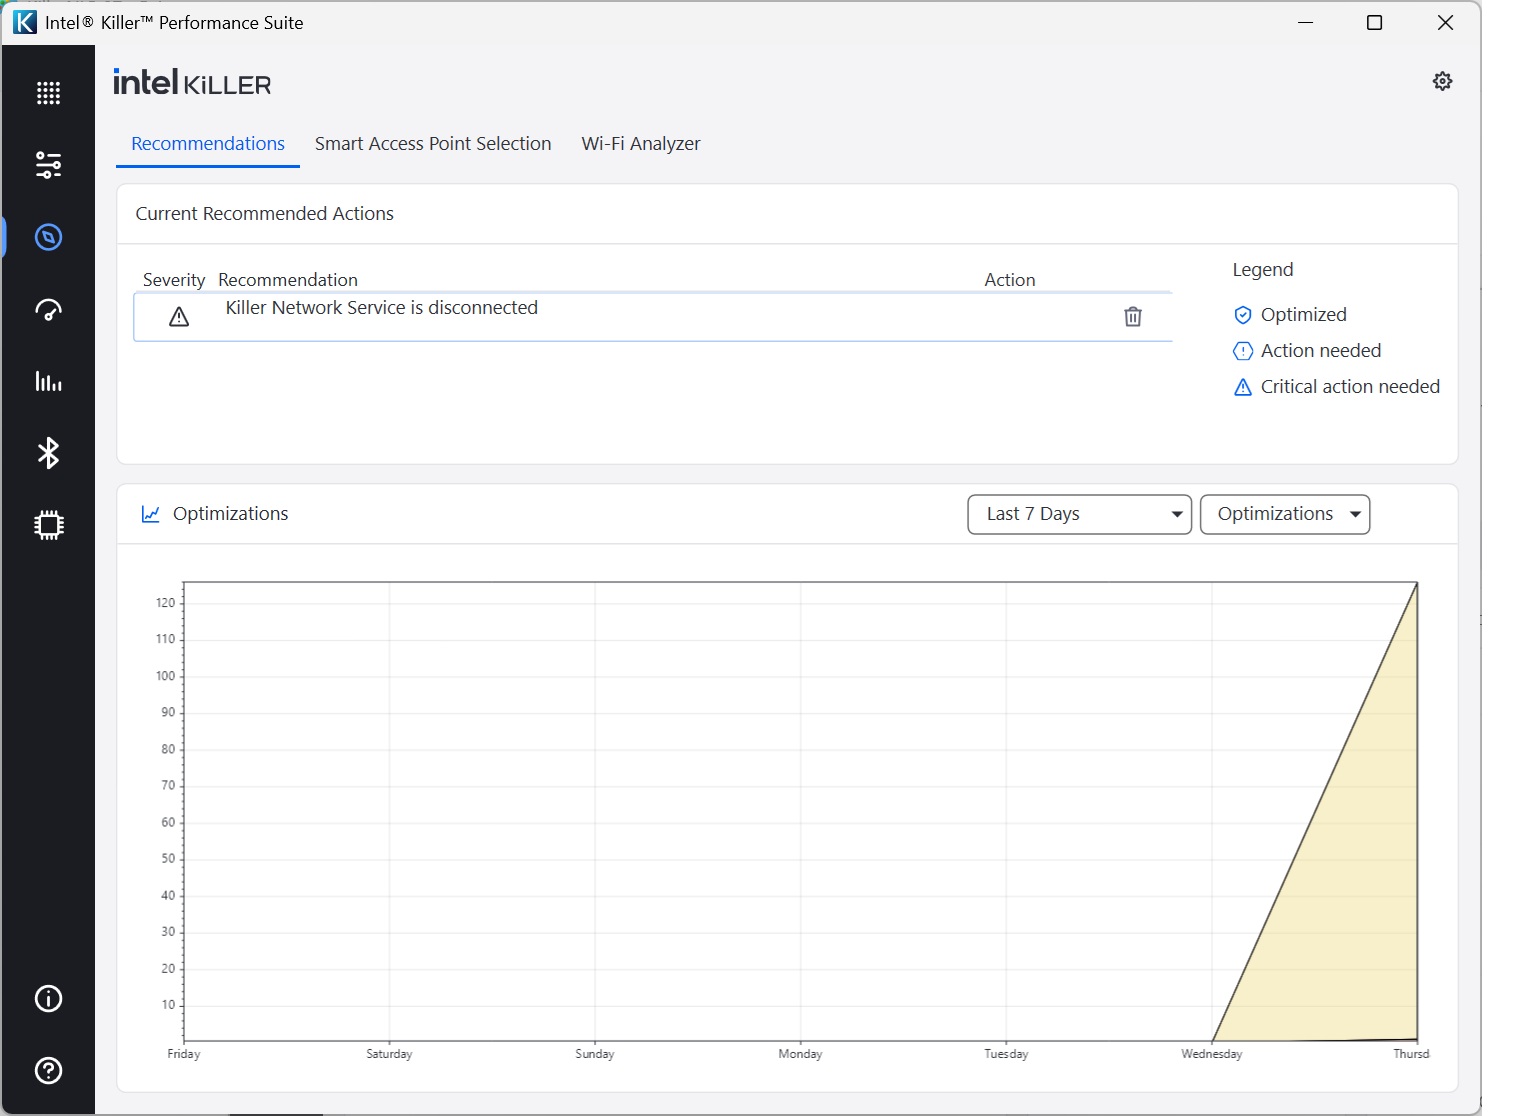The width and height of the screenshot is (1536, 1116).
Task: Open the processor chip sidebar icon
Action: pos(48,525)
